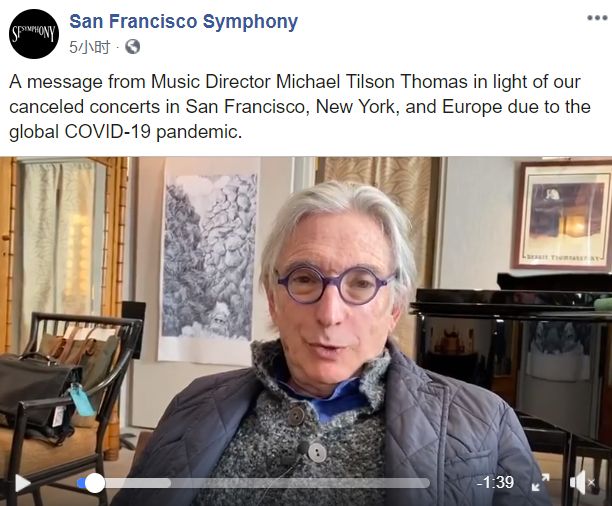Screen dimensions: 612x506
Task: Open the post's three-dot options menu
Action: [x=597, y=18]
